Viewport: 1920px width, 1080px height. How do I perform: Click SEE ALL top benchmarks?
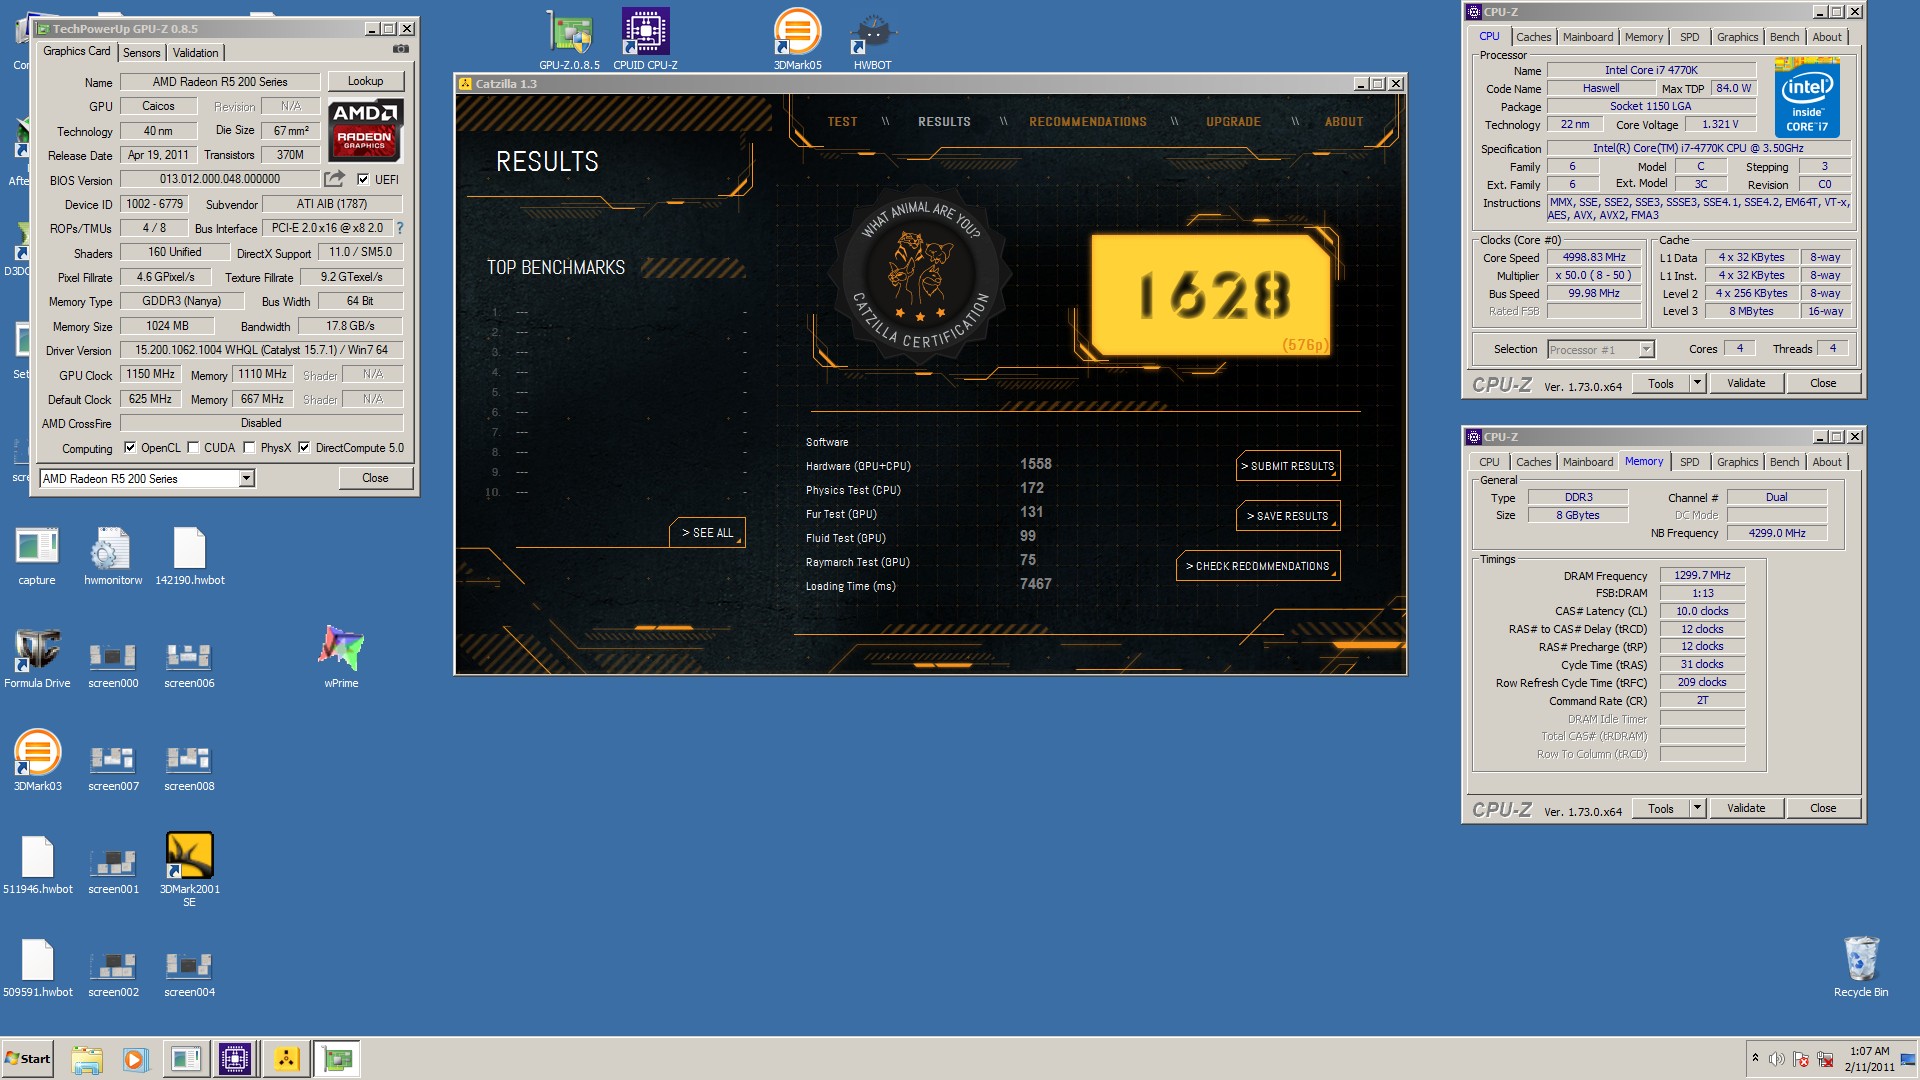(707, 533)
